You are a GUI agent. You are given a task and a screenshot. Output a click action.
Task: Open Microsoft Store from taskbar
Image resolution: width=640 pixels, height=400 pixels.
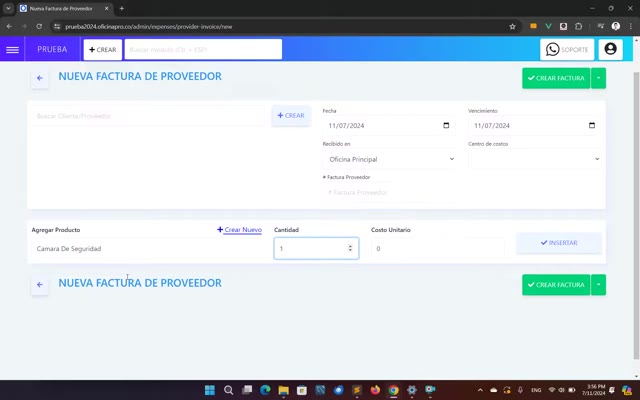[x=302, y=390]
